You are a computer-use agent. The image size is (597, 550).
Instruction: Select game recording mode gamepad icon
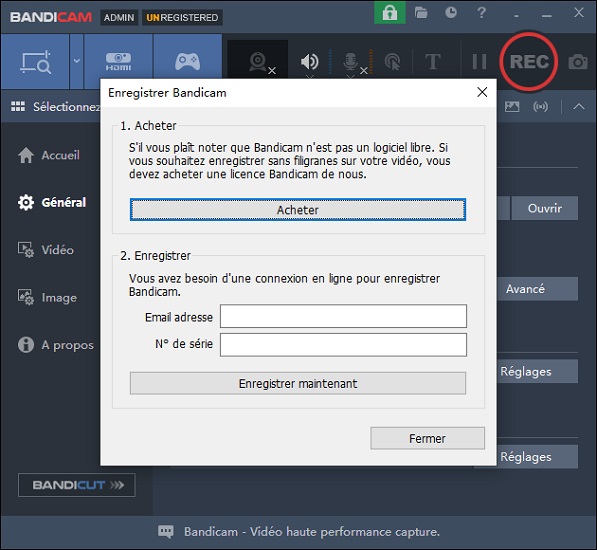187,61
